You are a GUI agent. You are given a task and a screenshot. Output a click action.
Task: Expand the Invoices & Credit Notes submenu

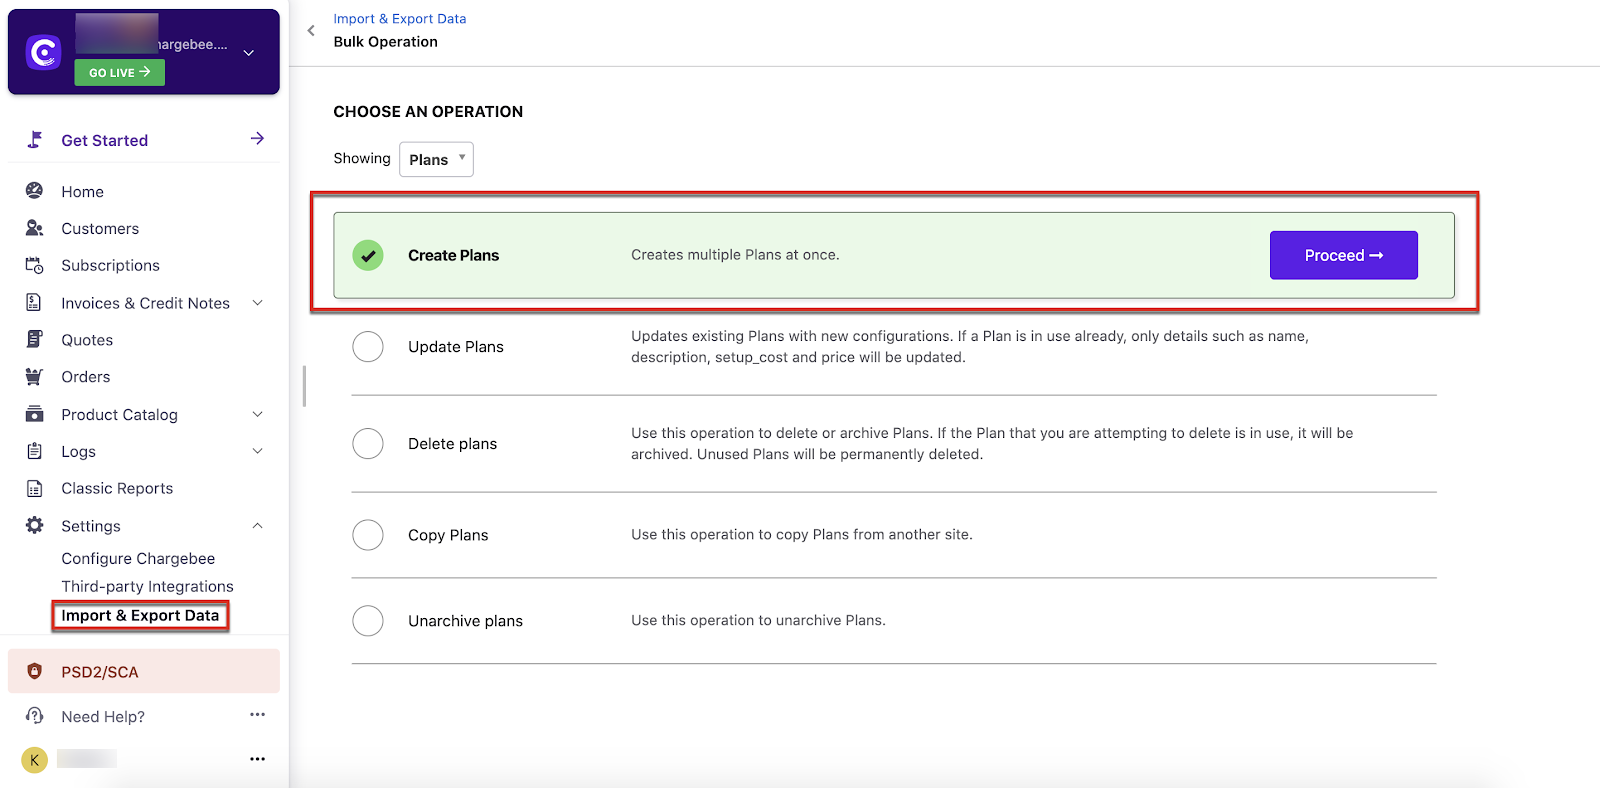pos(257,303)
